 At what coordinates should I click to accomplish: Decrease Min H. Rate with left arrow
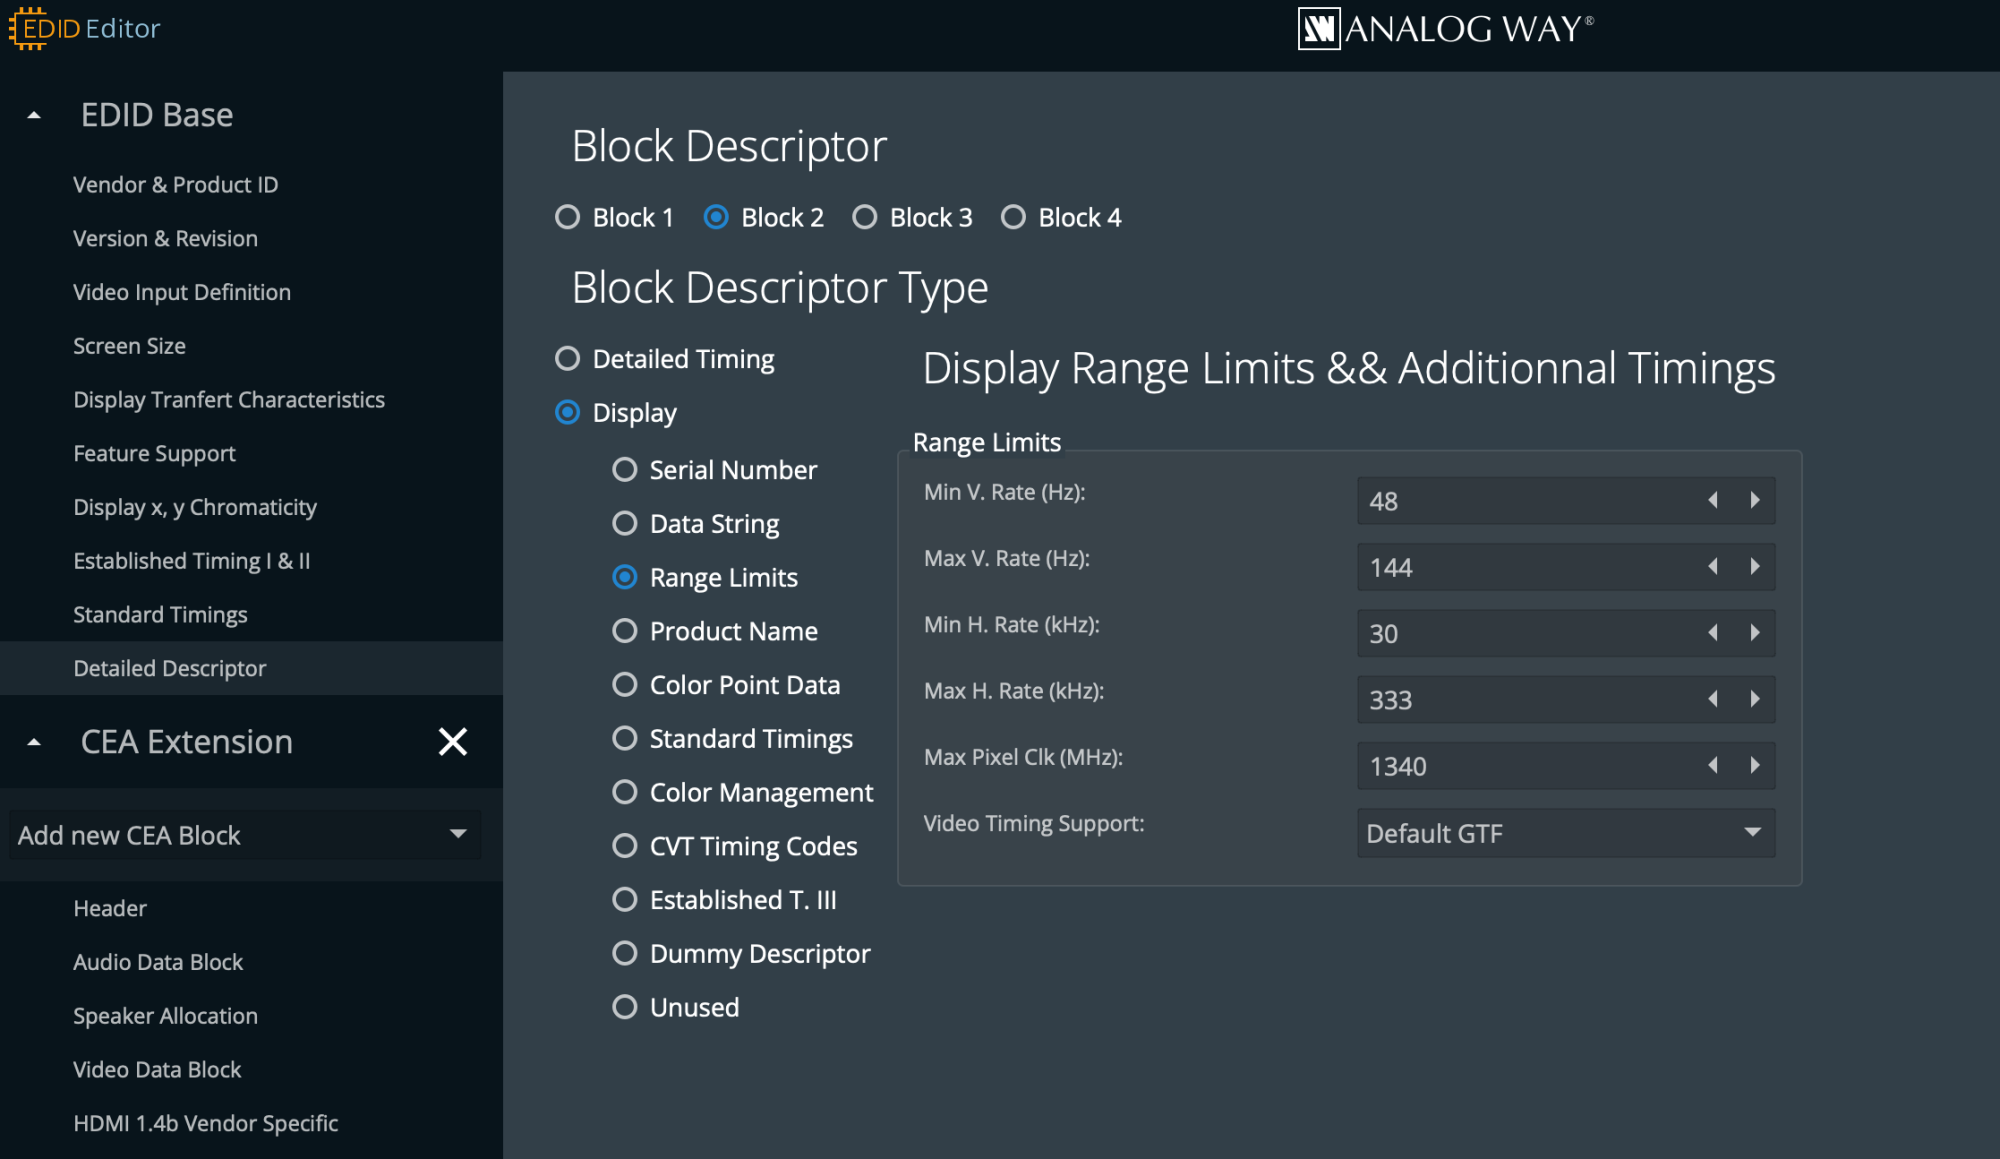1713,633
